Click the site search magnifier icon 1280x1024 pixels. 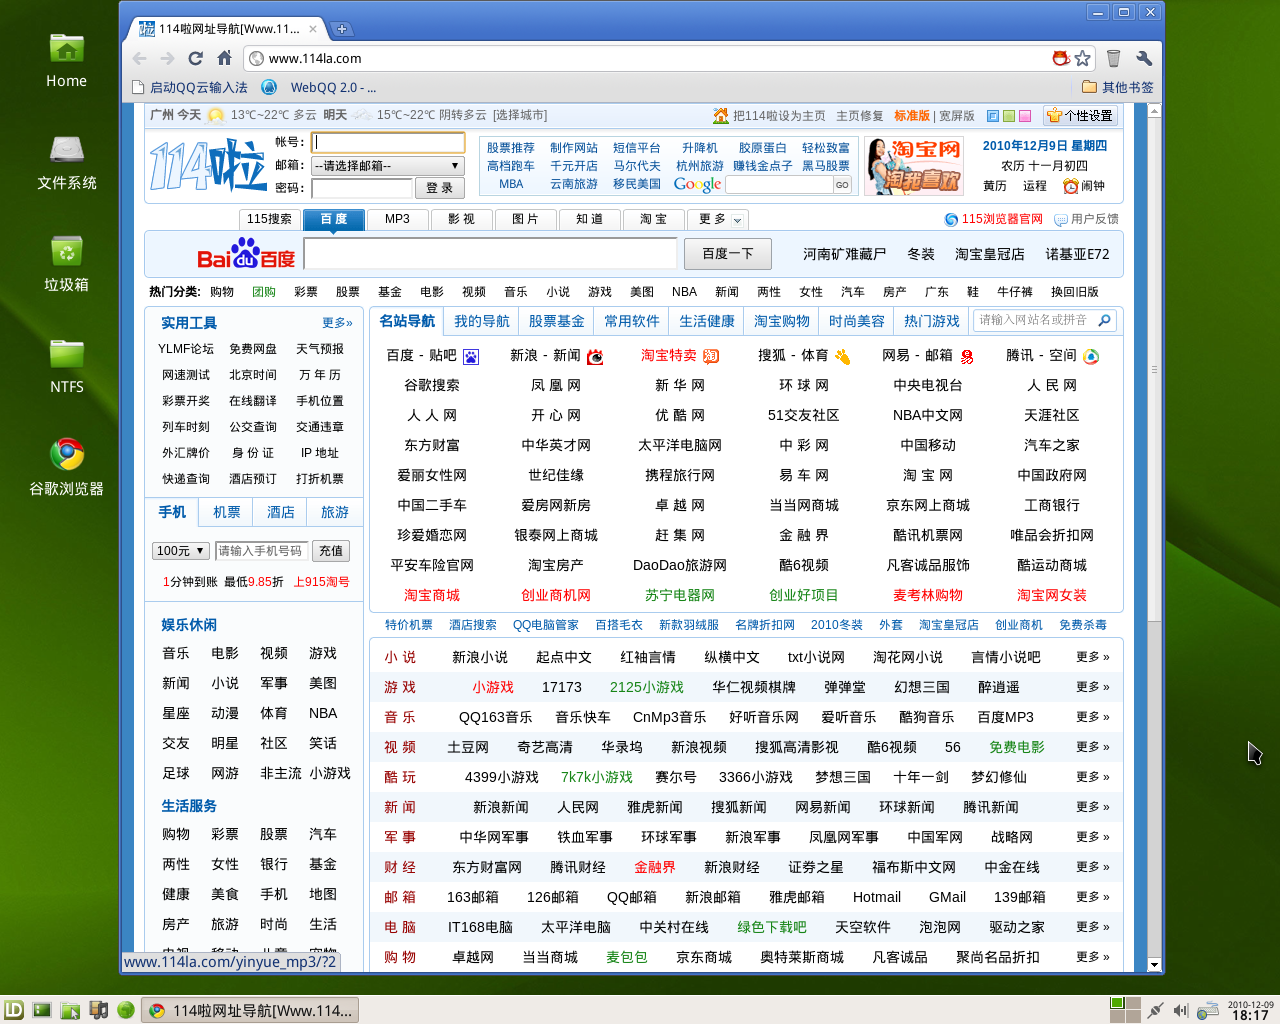coord(1104,320)
